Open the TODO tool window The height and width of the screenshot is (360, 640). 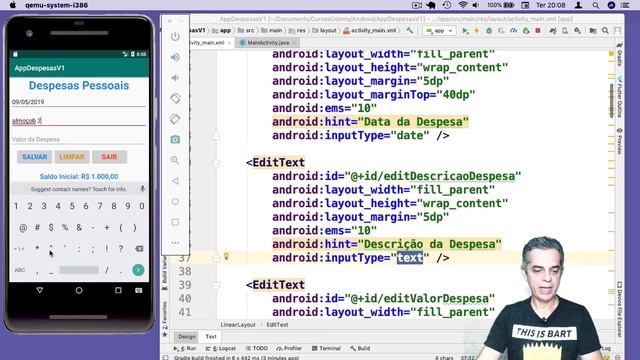[x=256, y=349]
